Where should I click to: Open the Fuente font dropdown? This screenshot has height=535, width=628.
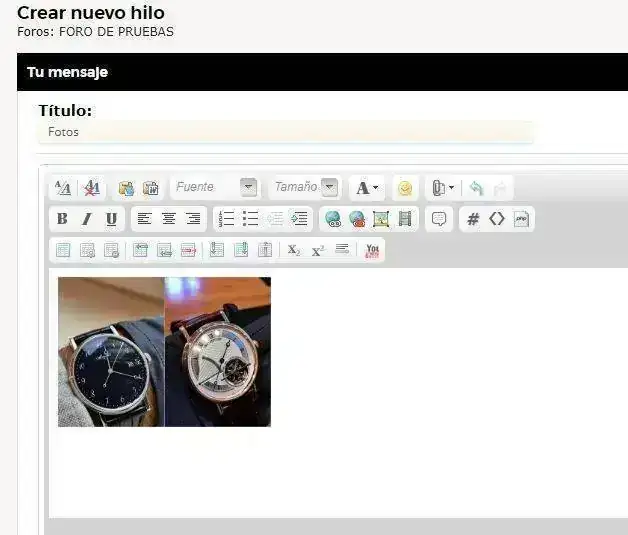click(x=249, y=187)
